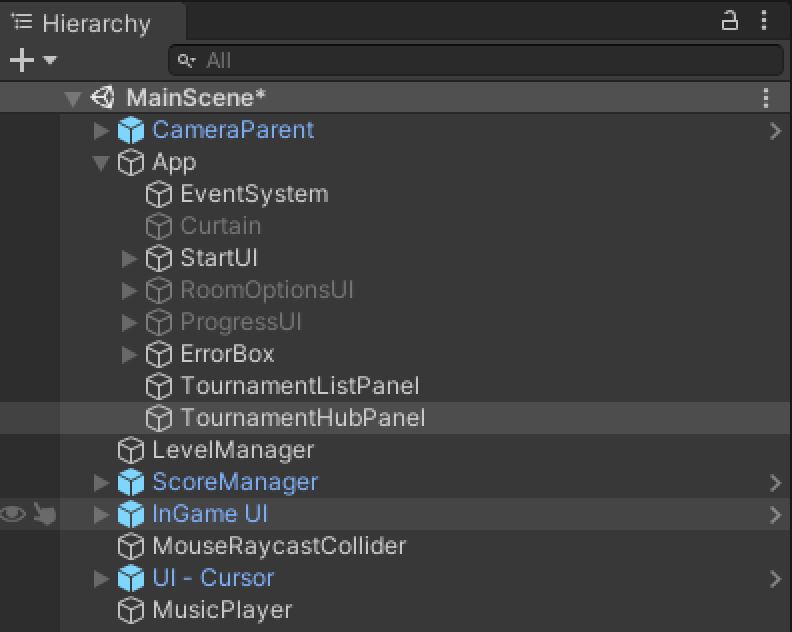Screen dimensions: 792x632
Task: Click the Hierarchy panel lock icon
Action: point(731,20)
